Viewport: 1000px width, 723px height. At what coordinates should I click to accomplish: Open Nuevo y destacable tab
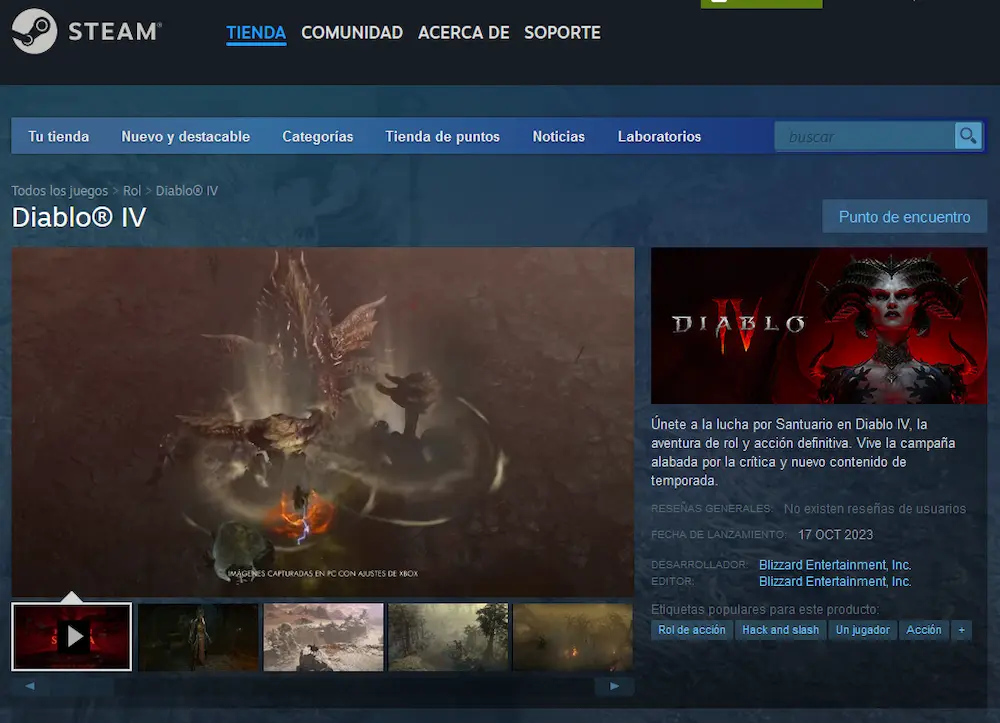click(186, 136)
